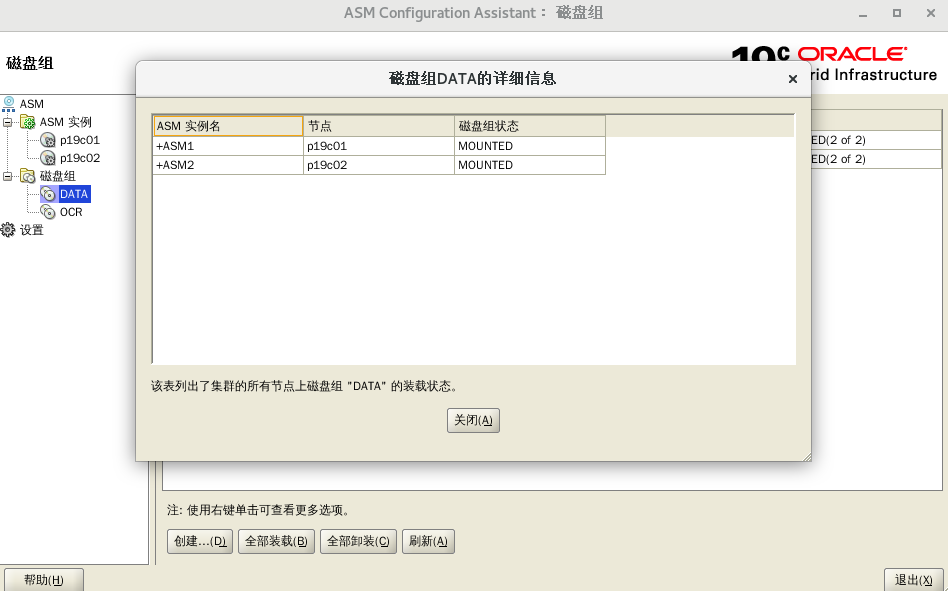Click the ASM root node icon
The width and height of the screenshot is (948, 591).
click(8, 104)
